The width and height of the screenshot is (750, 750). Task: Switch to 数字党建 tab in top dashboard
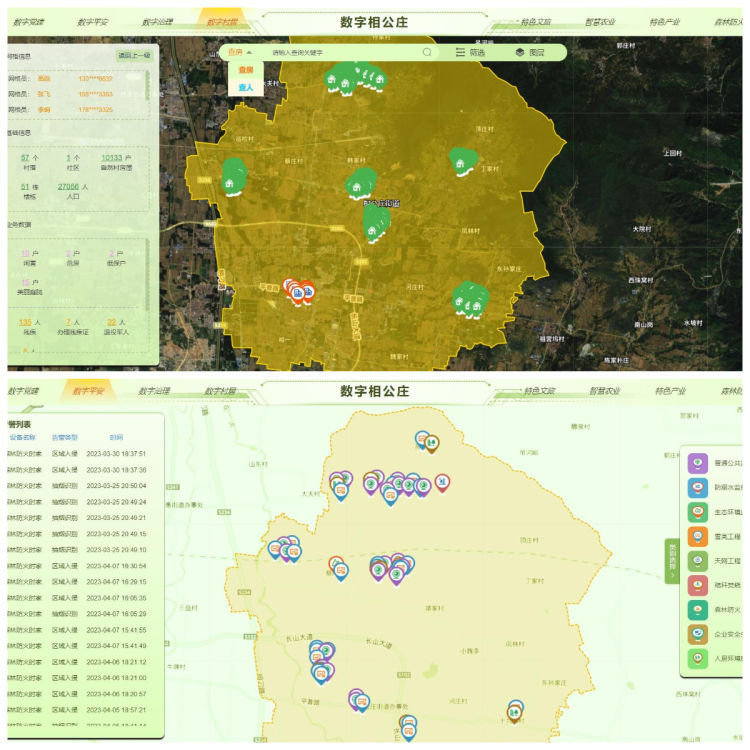[x=29, y=22]
